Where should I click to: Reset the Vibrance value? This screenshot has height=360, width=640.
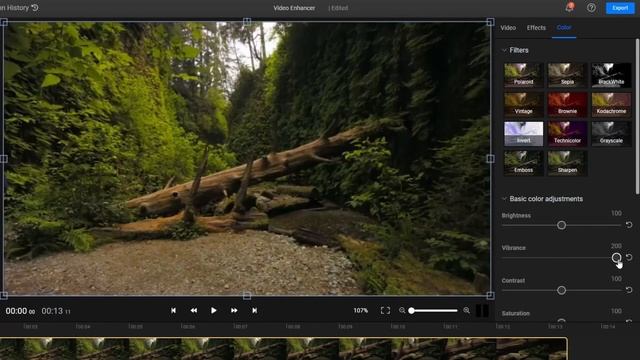(x=629, y=257)
